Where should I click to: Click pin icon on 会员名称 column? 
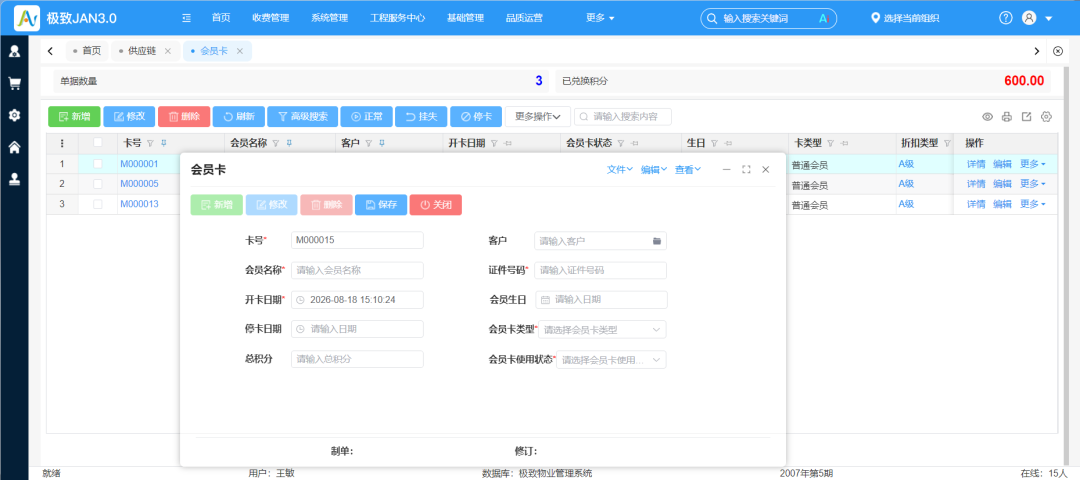(289, 143)
